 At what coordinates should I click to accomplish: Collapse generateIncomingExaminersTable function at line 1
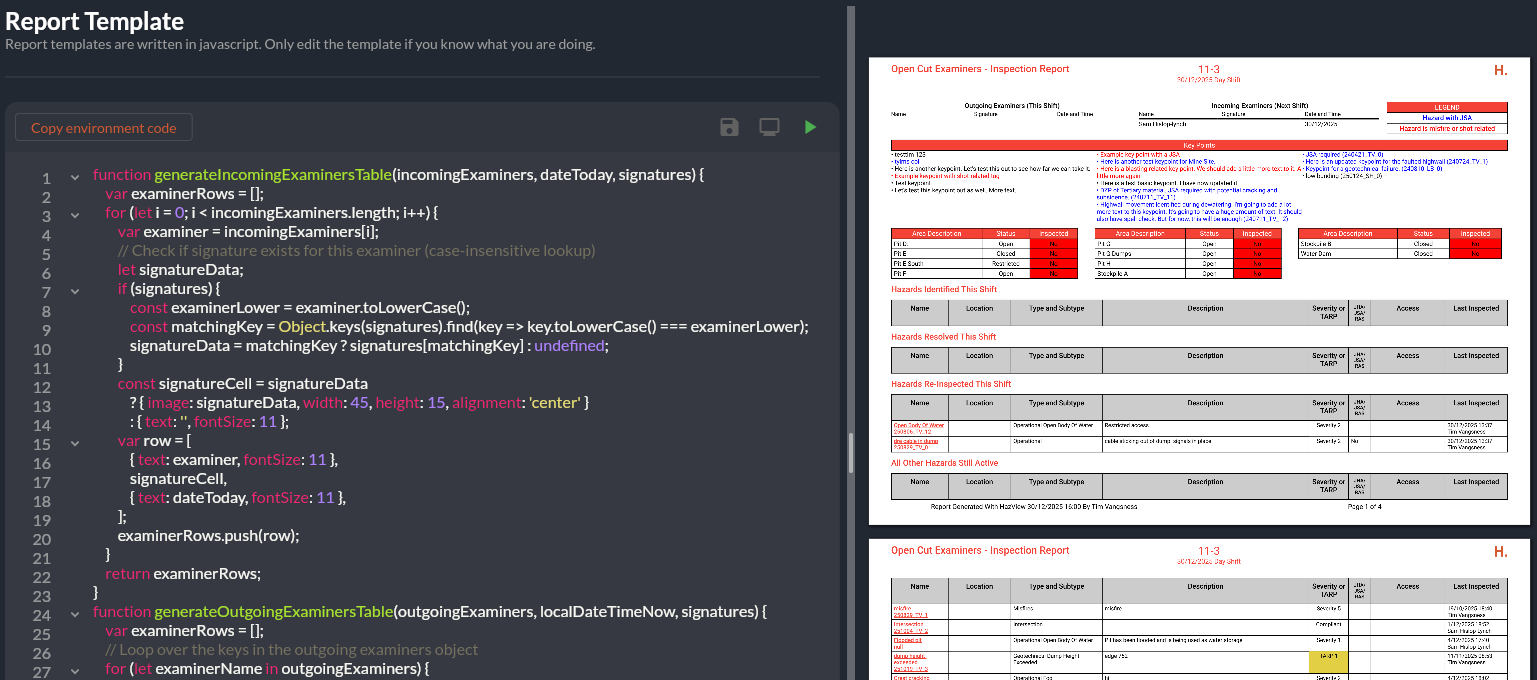tap(74, 178)
